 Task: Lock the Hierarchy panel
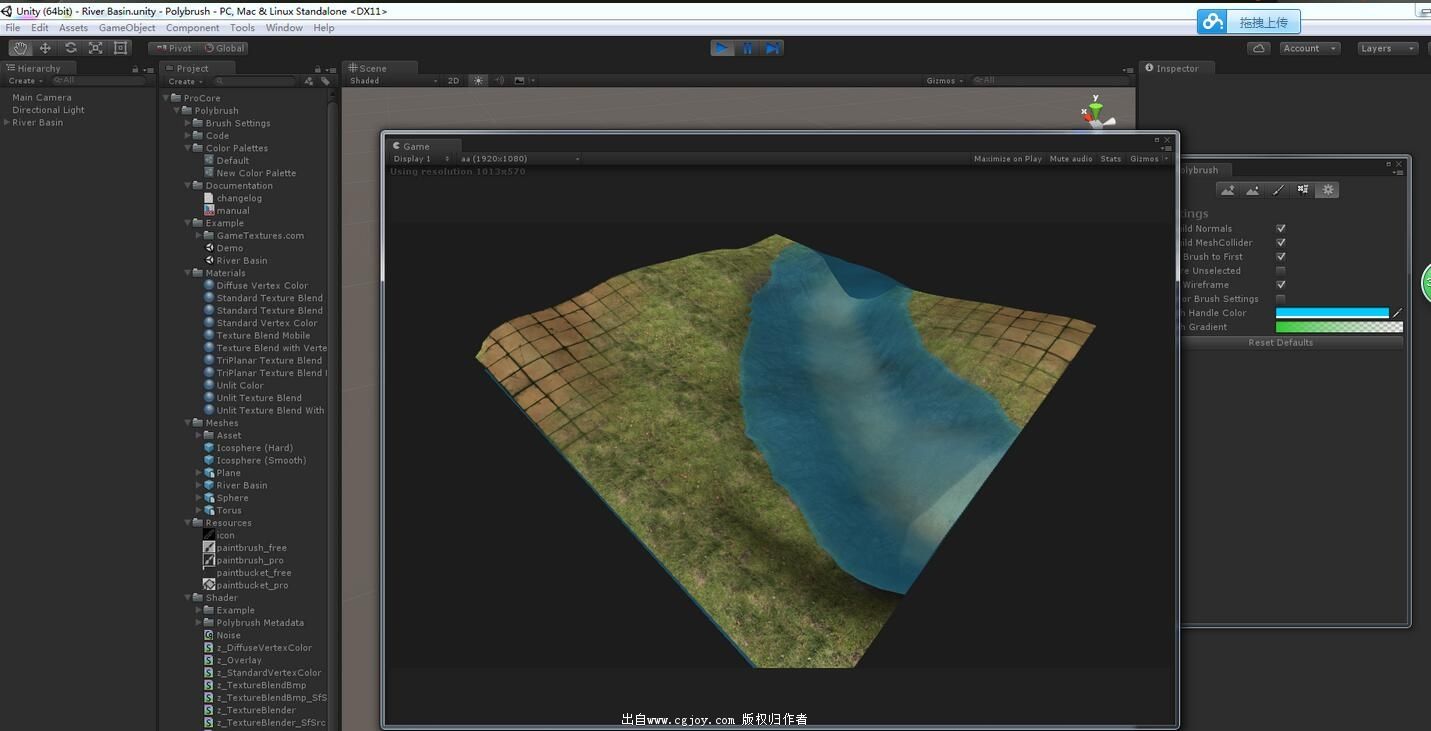coord(135,69)
